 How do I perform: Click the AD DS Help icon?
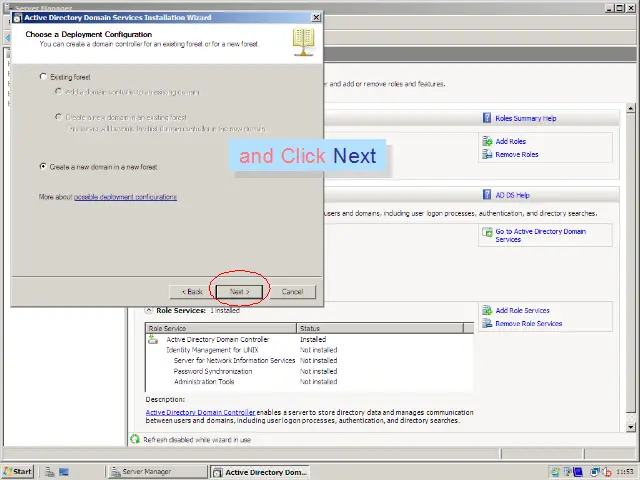point(487,194)
